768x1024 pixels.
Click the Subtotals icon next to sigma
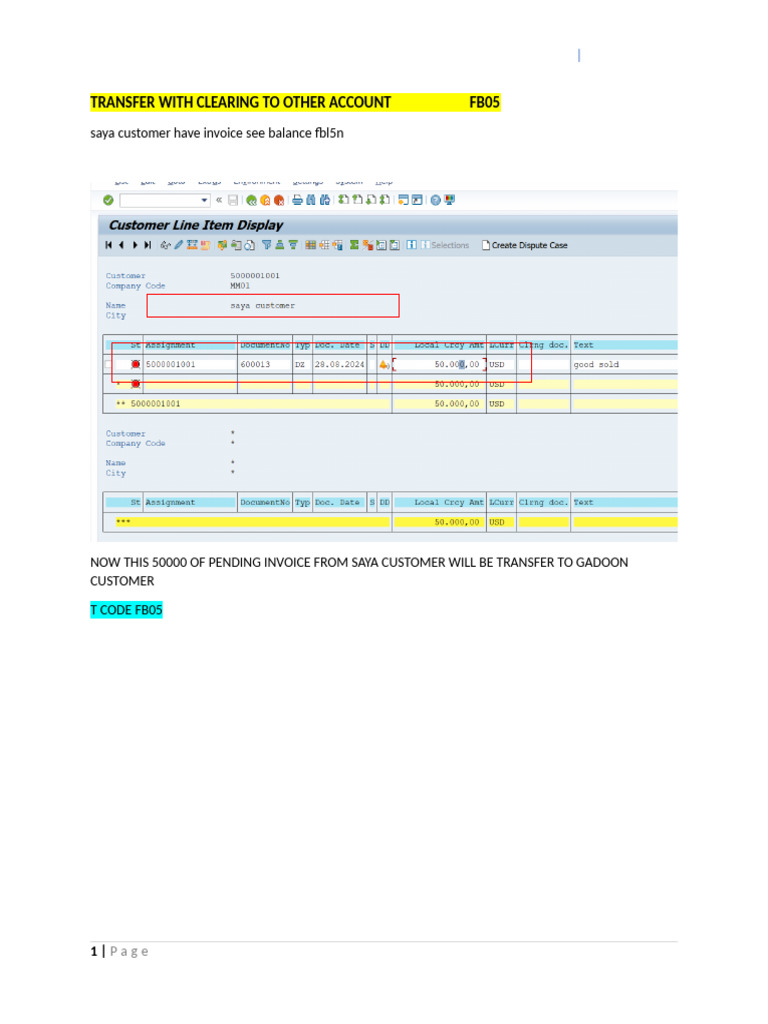coord(368,245)
